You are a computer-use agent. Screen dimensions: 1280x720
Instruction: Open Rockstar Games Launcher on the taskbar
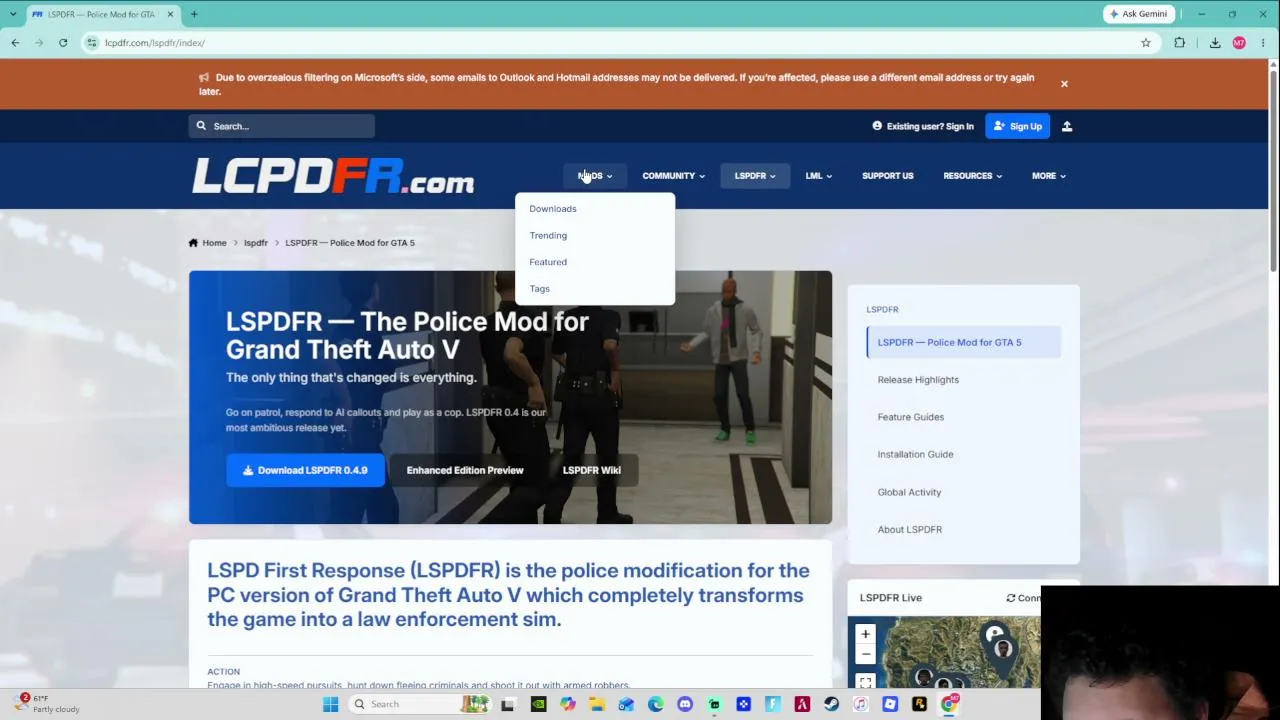(x=919, y=704)
